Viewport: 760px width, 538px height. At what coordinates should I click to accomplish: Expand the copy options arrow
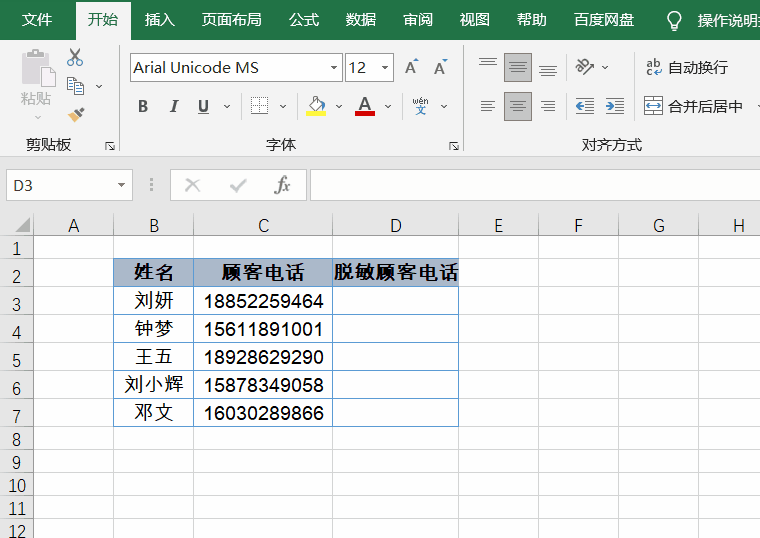tap(99, 86)
